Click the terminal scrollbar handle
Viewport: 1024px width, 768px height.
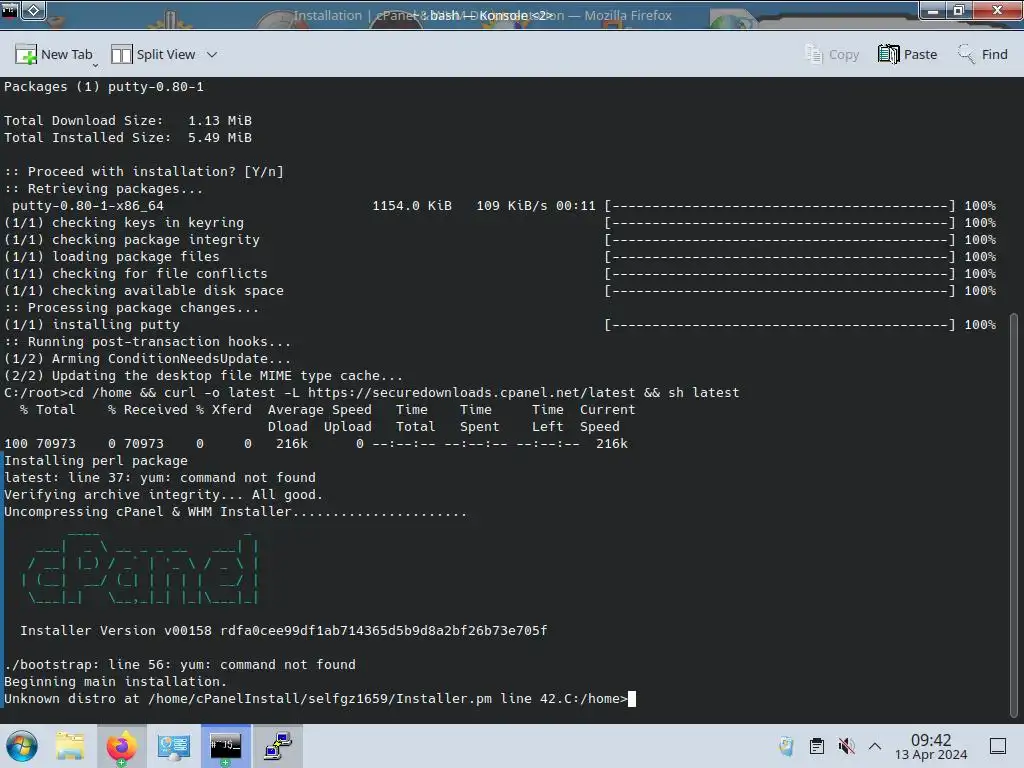(x=1014, y=515)
